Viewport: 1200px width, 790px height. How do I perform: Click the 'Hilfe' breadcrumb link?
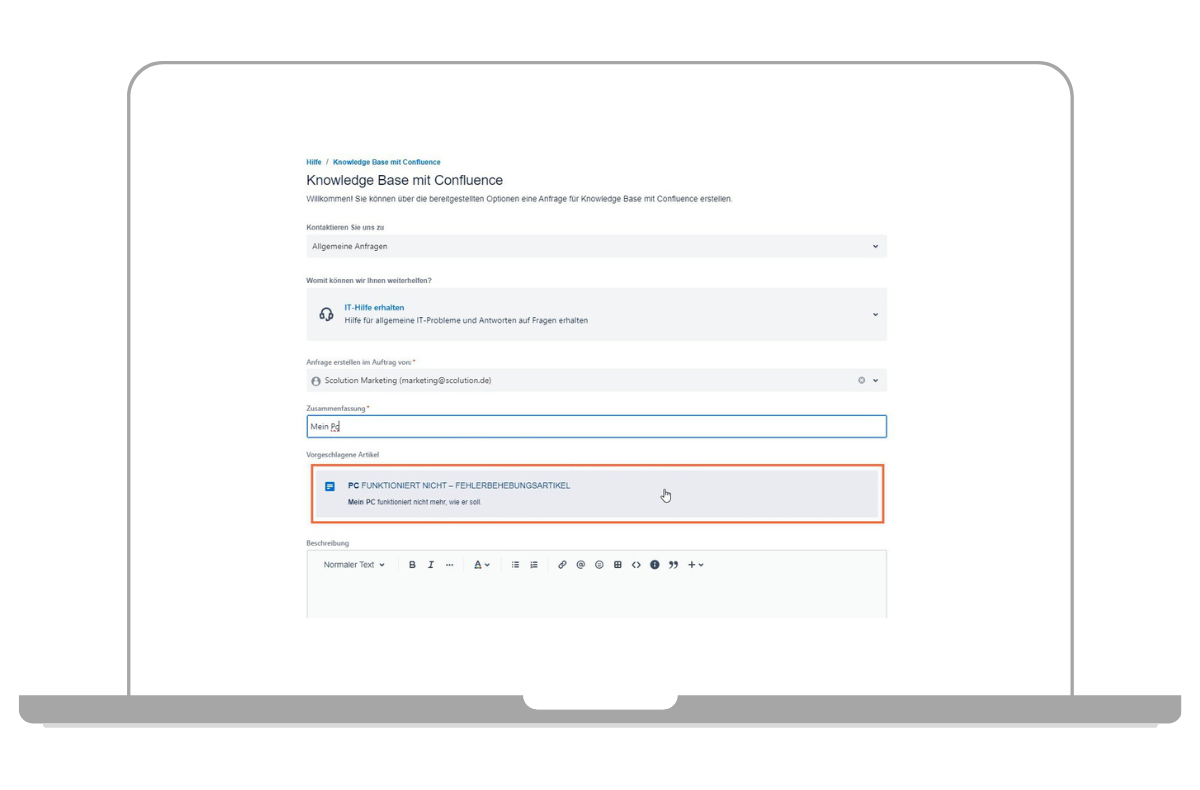314,162
